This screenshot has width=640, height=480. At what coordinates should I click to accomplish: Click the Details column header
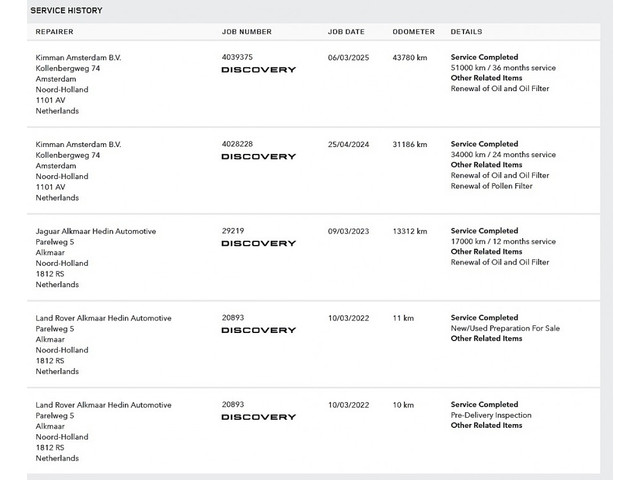point(466,32)
